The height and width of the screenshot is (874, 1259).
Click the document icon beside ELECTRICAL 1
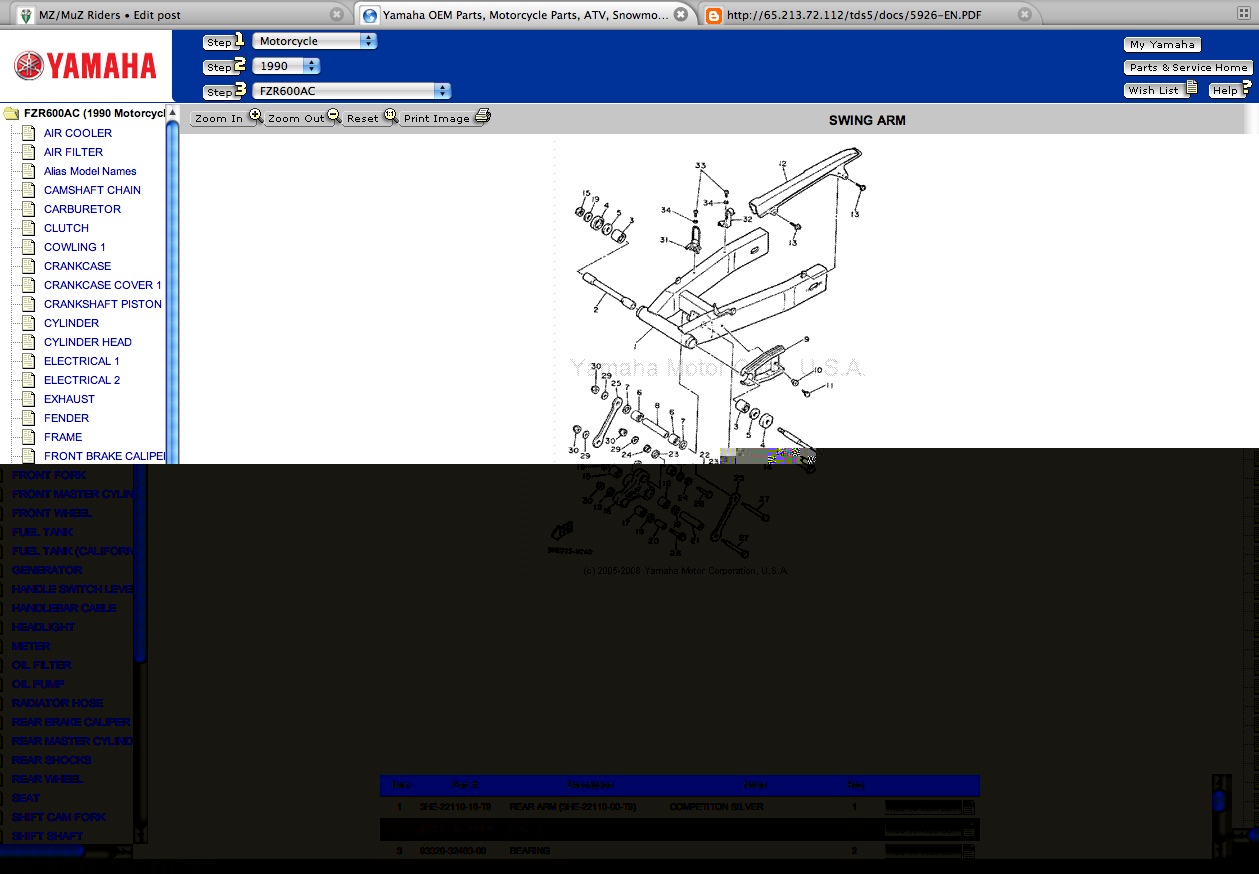[28, 361]
